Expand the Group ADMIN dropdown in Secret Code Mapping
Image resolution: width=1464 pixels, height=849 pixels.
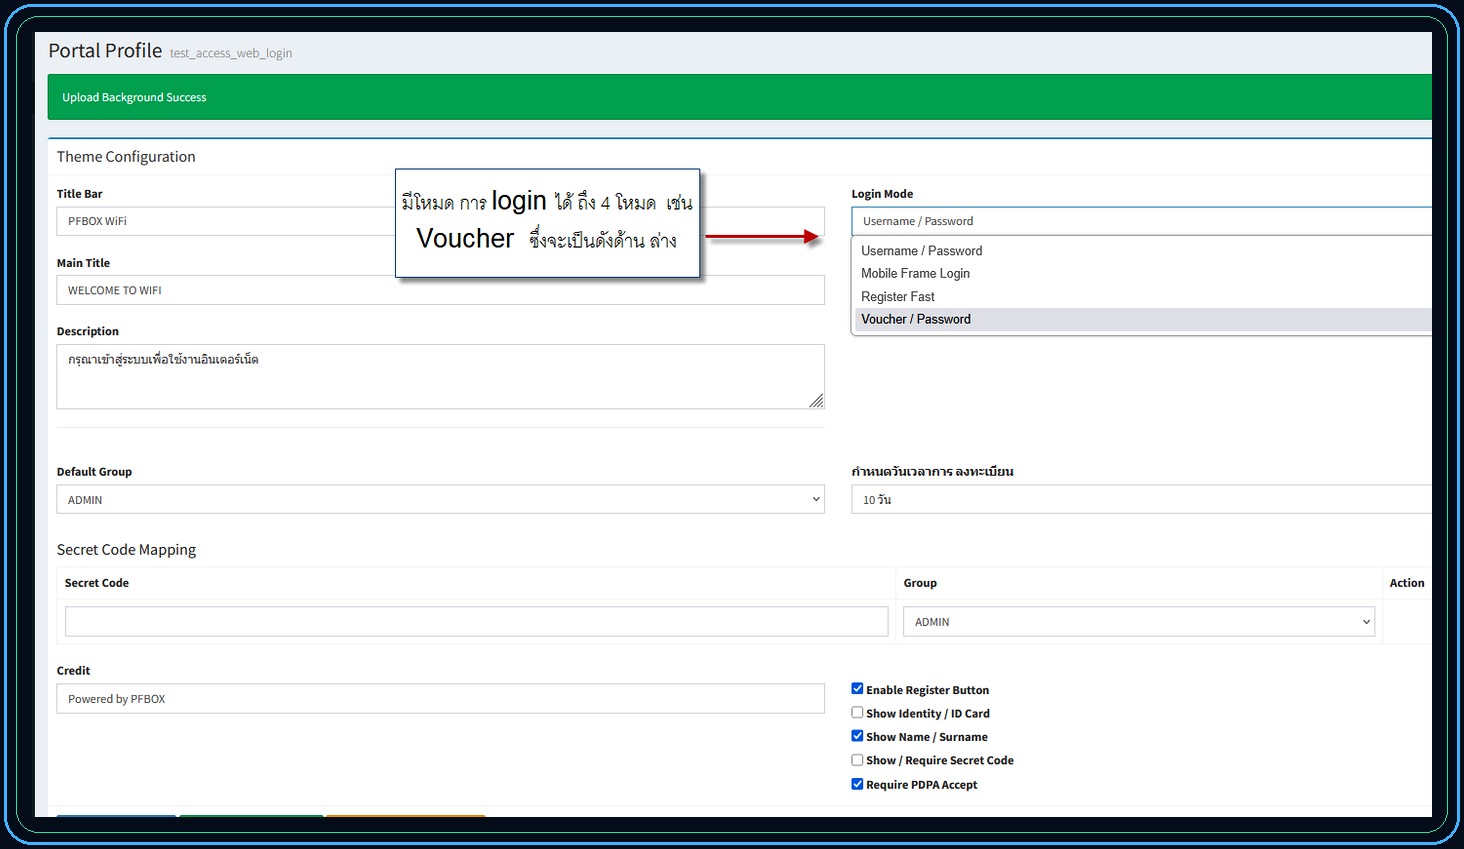(1139, 621)
